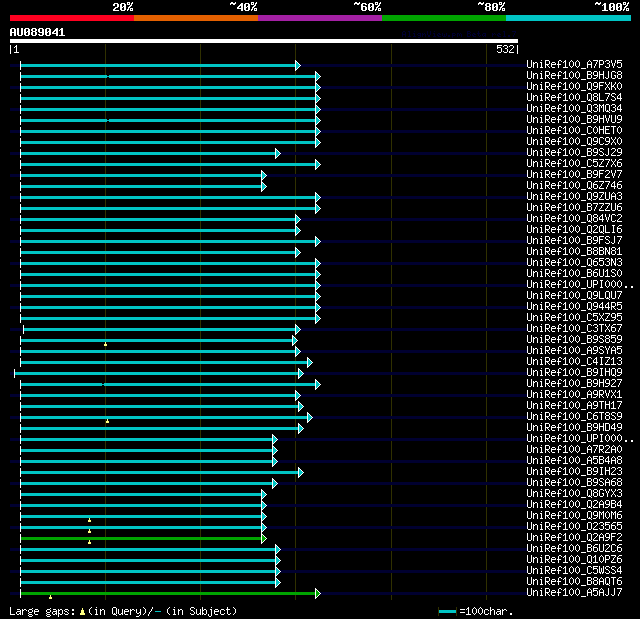Click the red 20% identity legend segment

[x=72, y=18]
